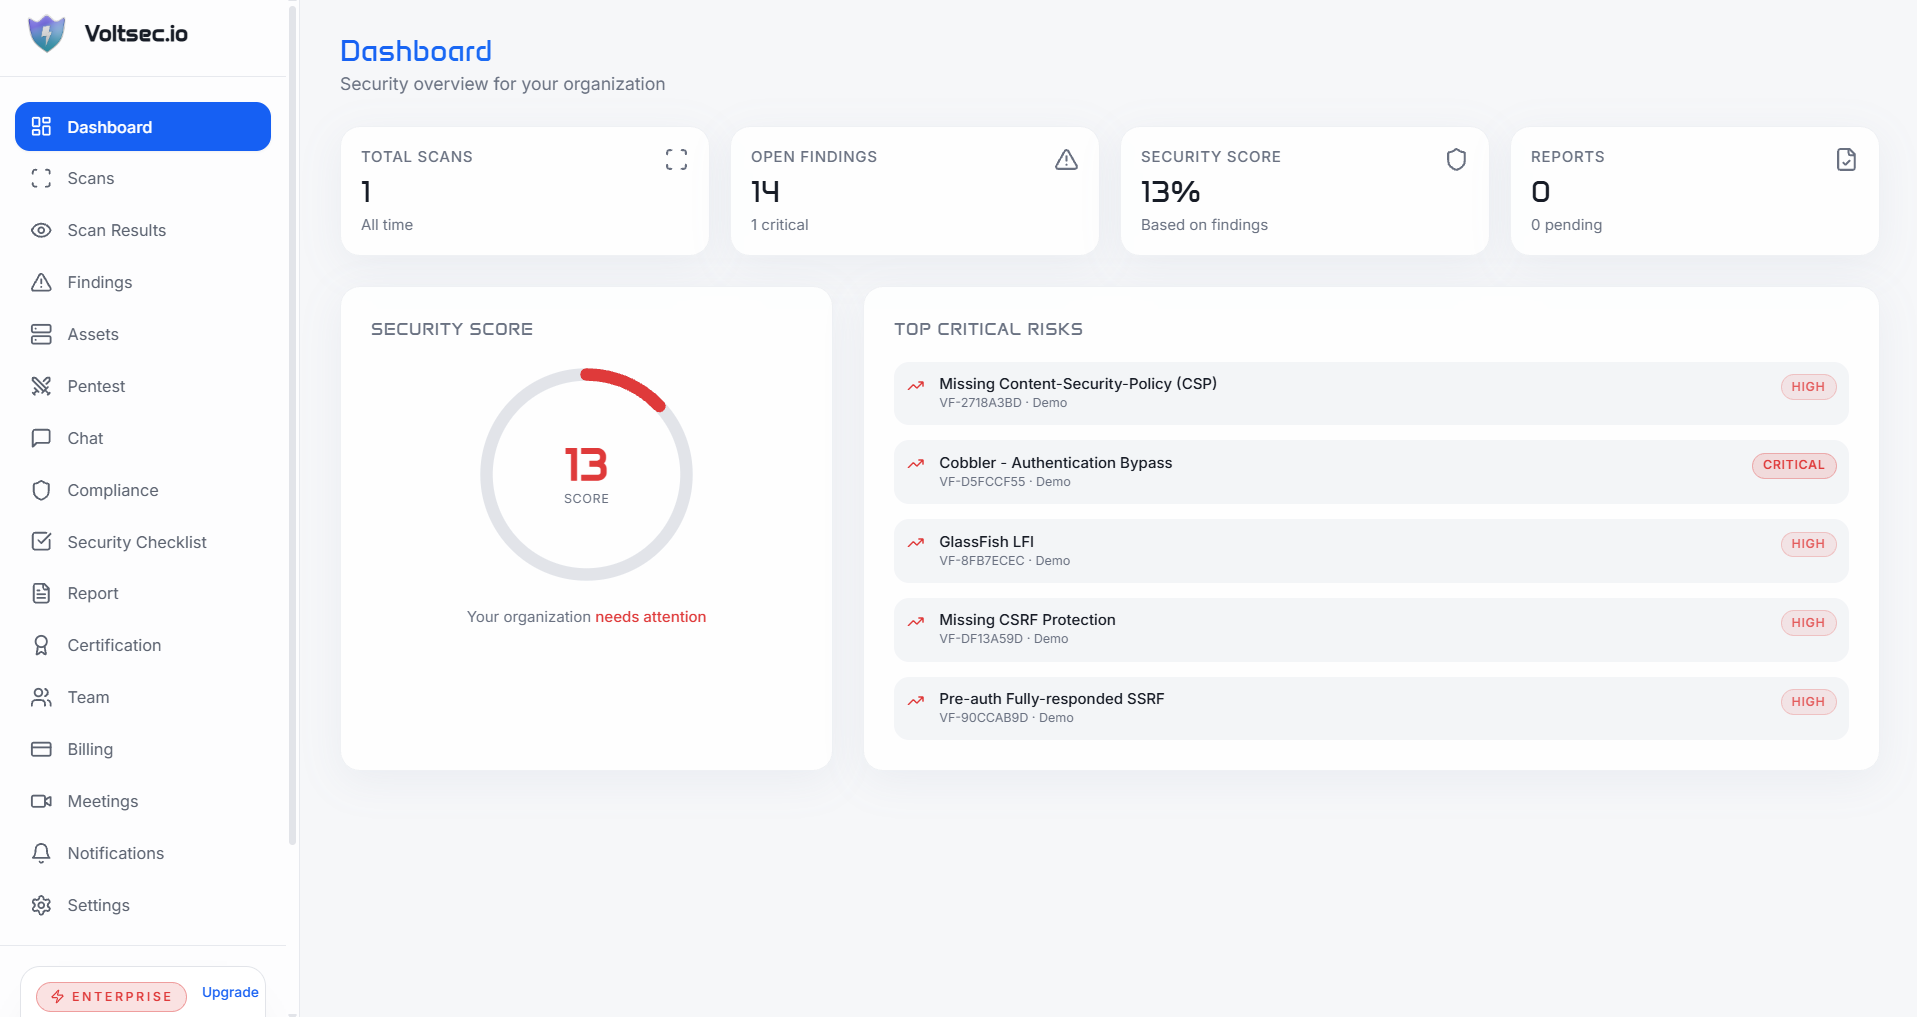Go to the Compliance page
The image size is (1917, 1017).
tap(143, 490)
